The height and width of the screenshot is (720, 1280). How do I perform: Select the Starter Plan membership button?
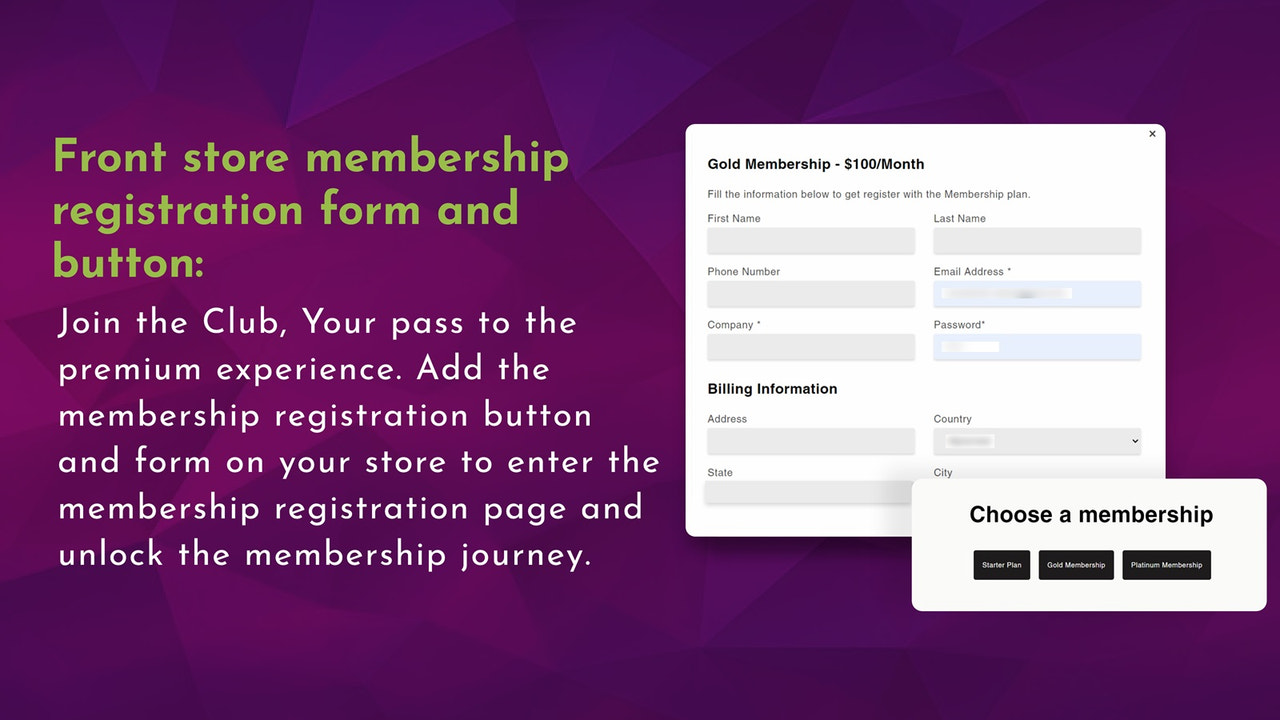click(x=1001, y=564)
